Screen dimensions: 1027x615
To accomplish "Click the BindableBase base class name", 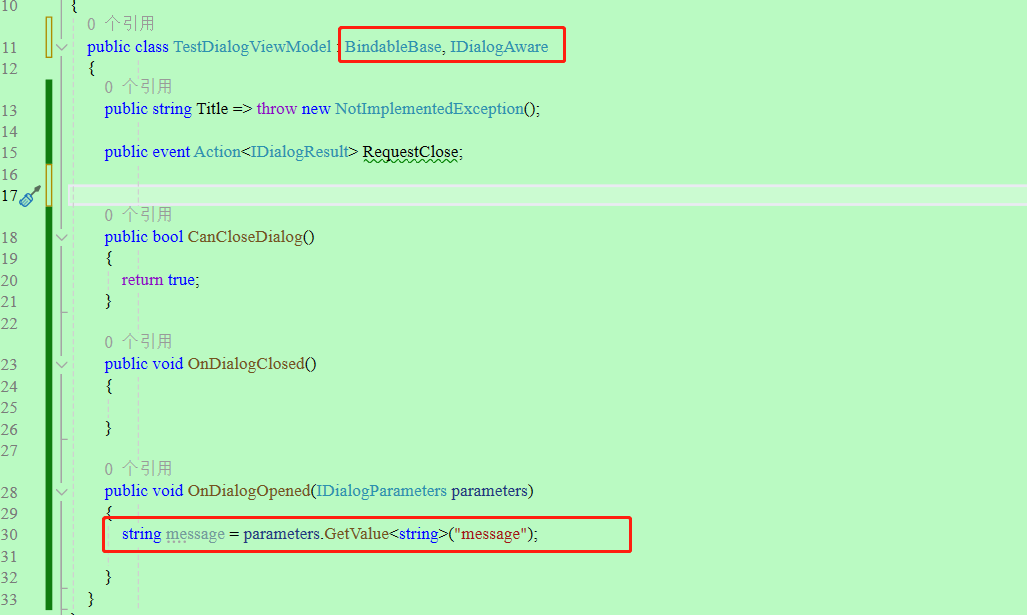I will tap(393, 47).
